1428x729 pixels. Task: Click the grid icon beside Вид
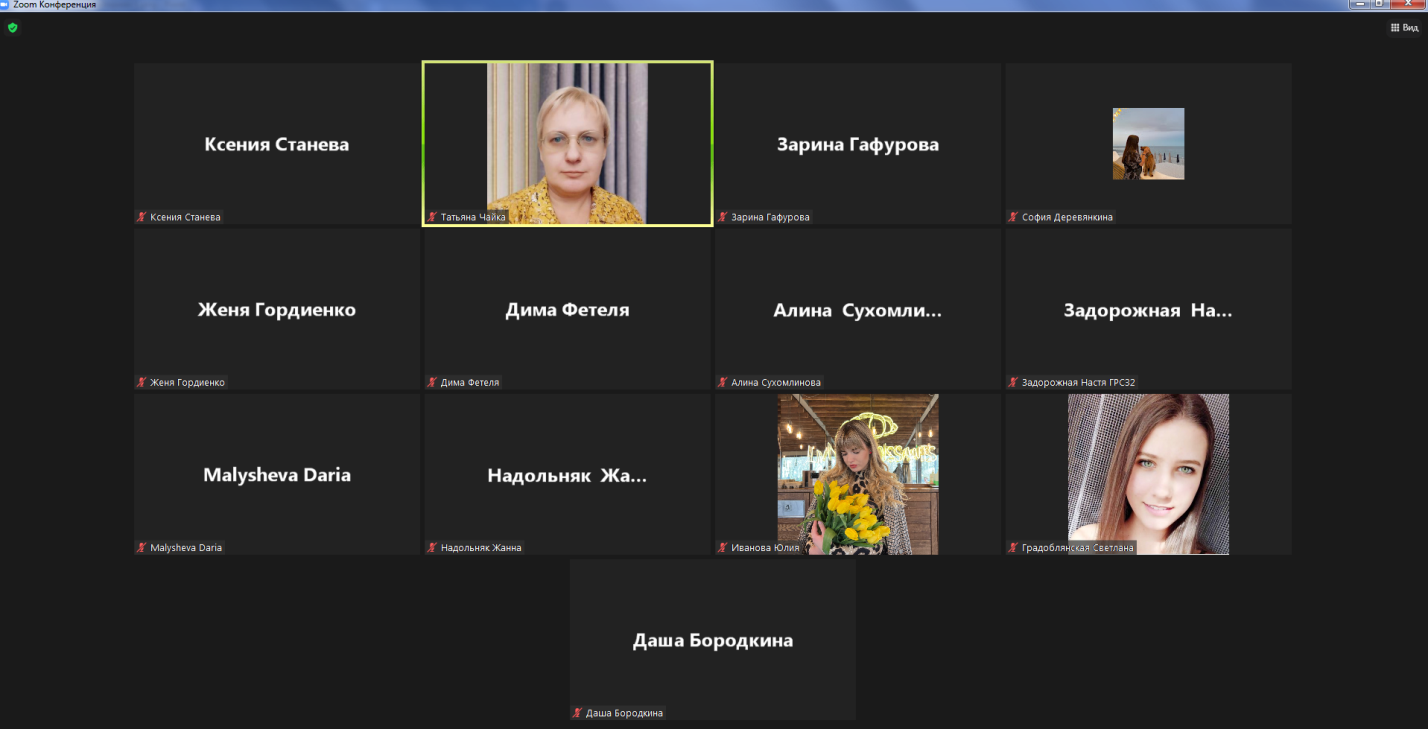tap(1395, 28)
